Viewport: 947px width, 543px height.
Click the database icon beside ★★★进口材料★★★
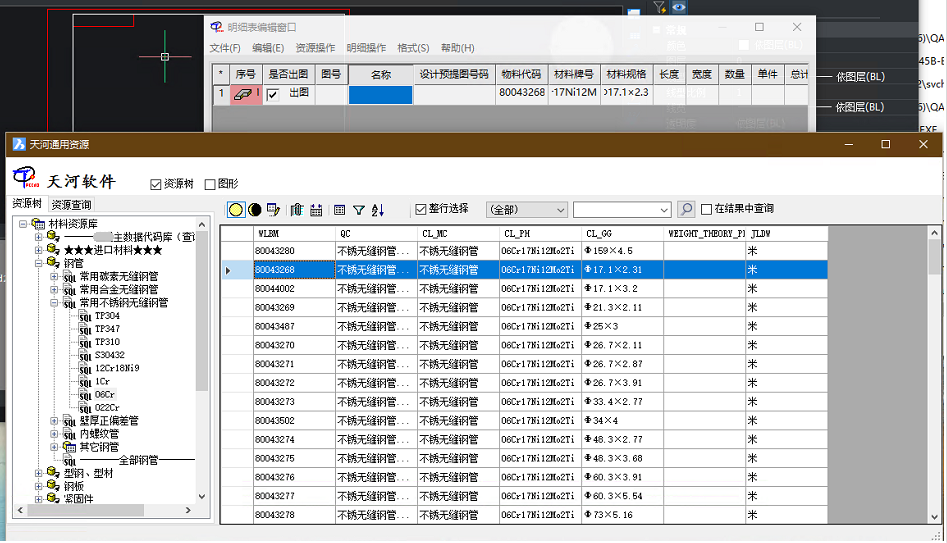54,249
